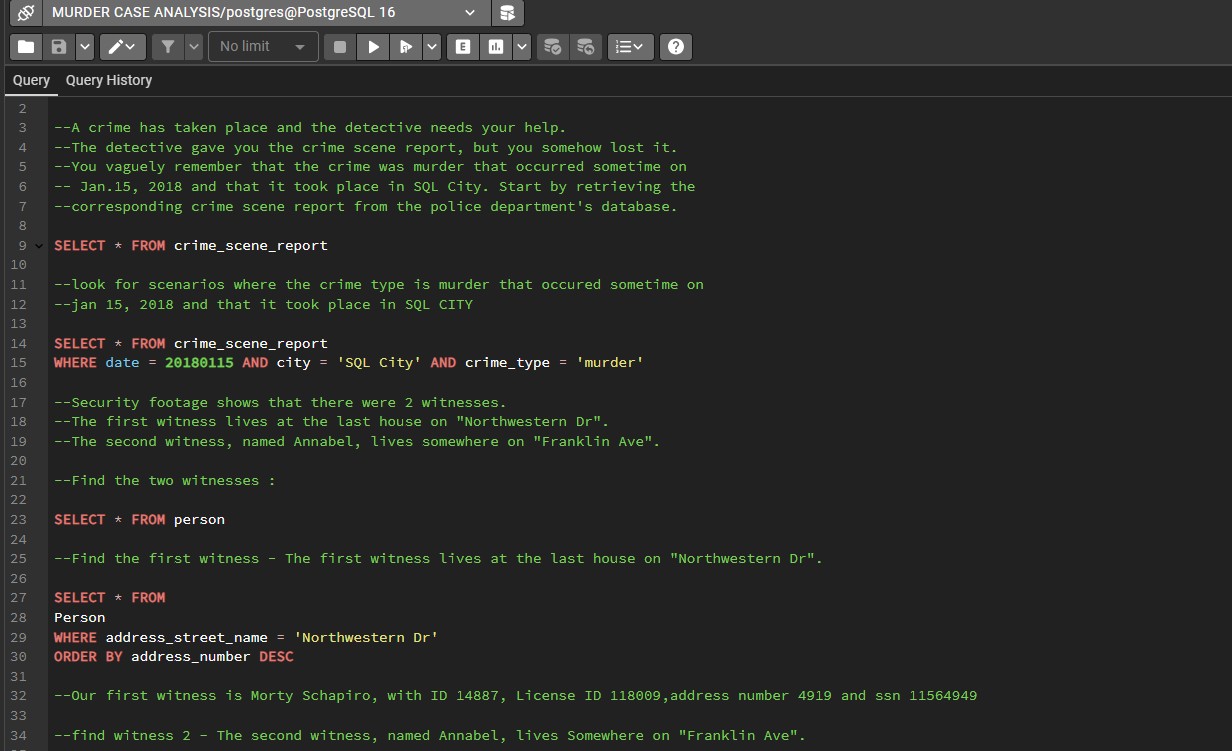Commit the transaction

[x=552, y=47]
